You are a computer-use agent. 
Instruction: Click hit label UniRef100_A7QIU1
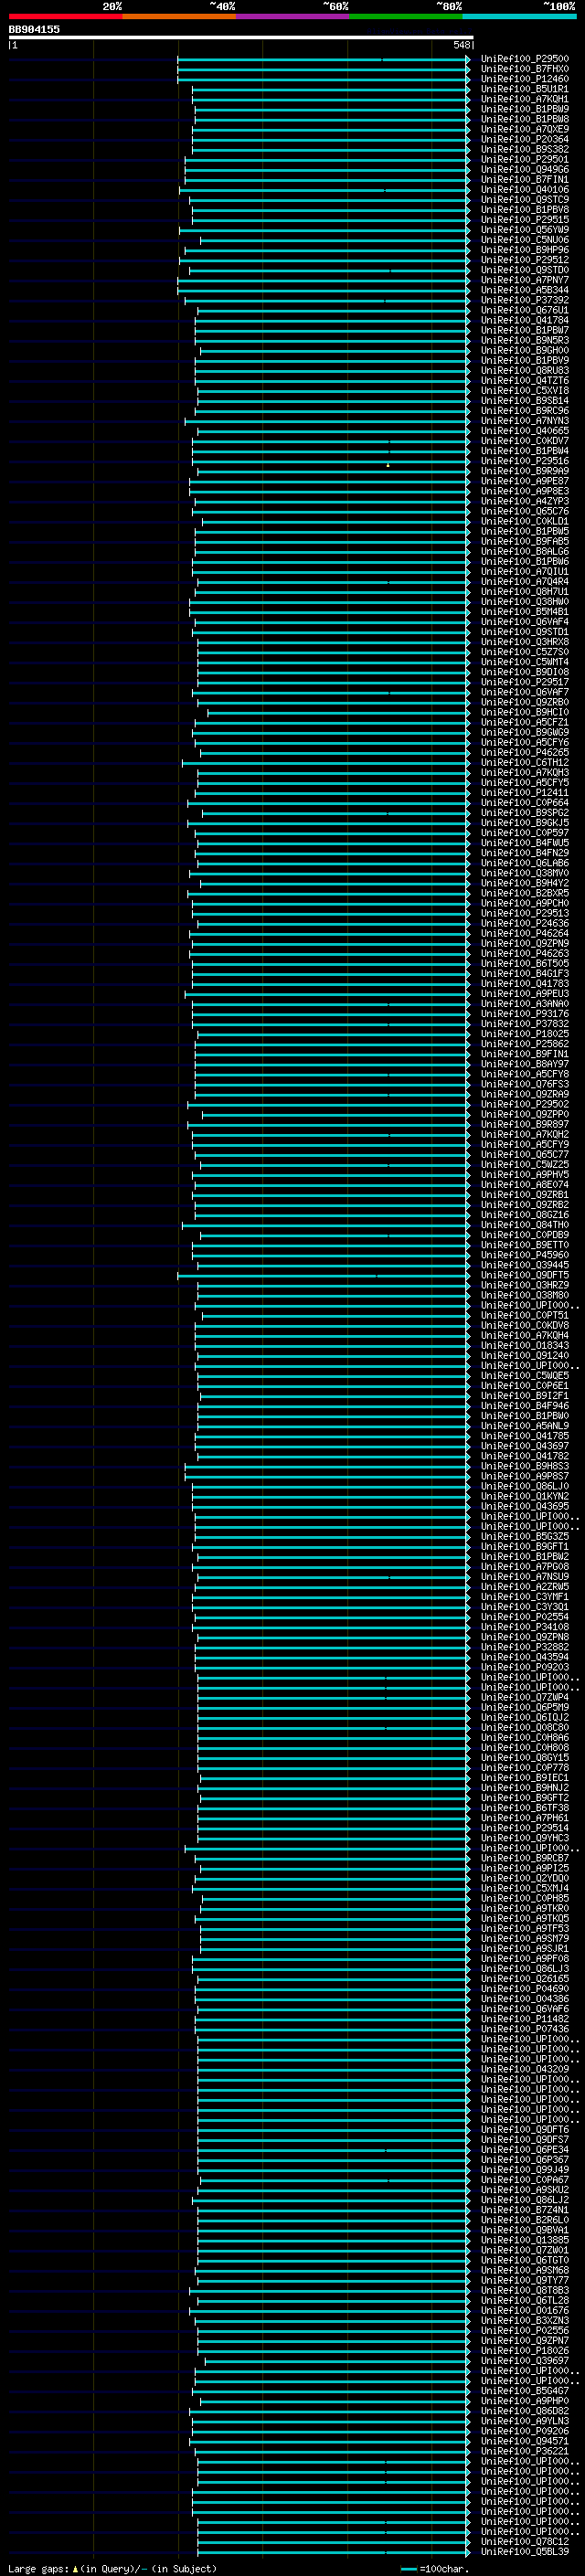(x=524, y=572)
